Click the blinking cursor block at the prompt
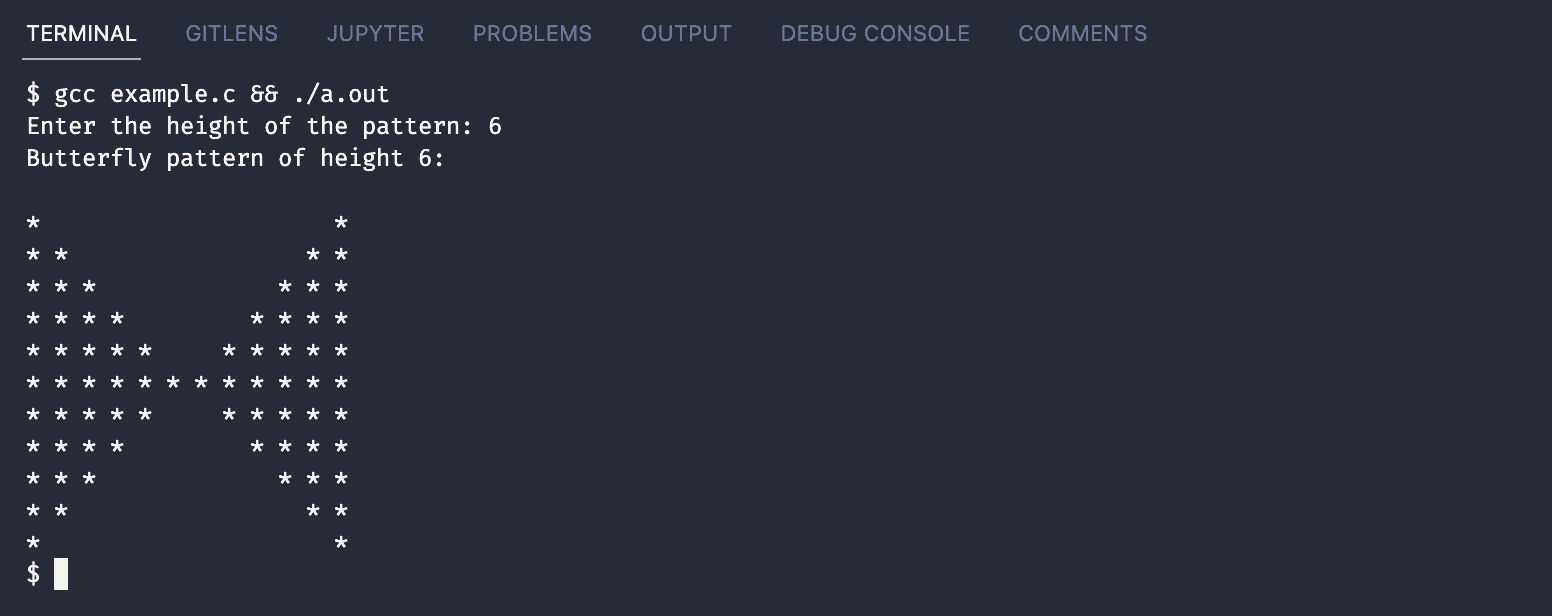Viewport: 1552px width, 616px height. click(61, 574)
